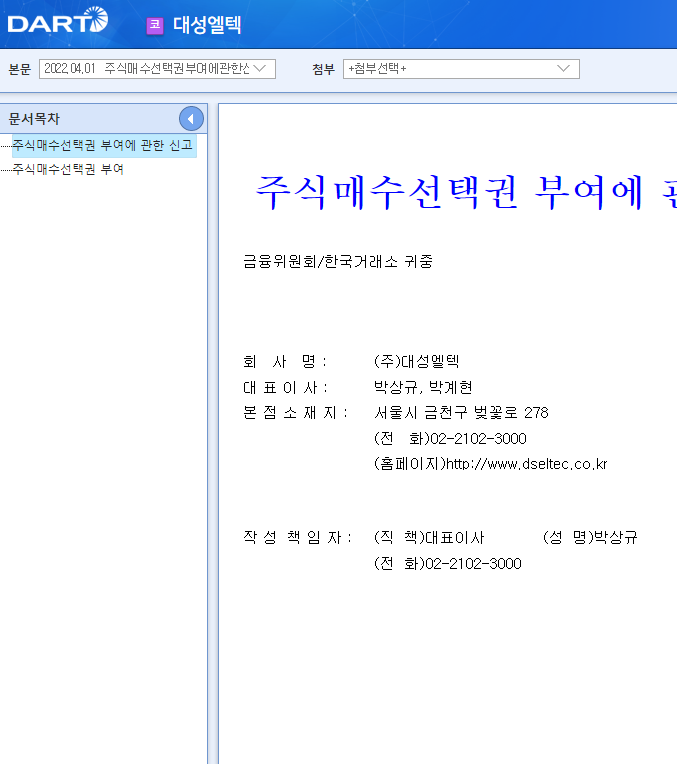Open the 첨부선택 attachment dropdown

[461, 69]
